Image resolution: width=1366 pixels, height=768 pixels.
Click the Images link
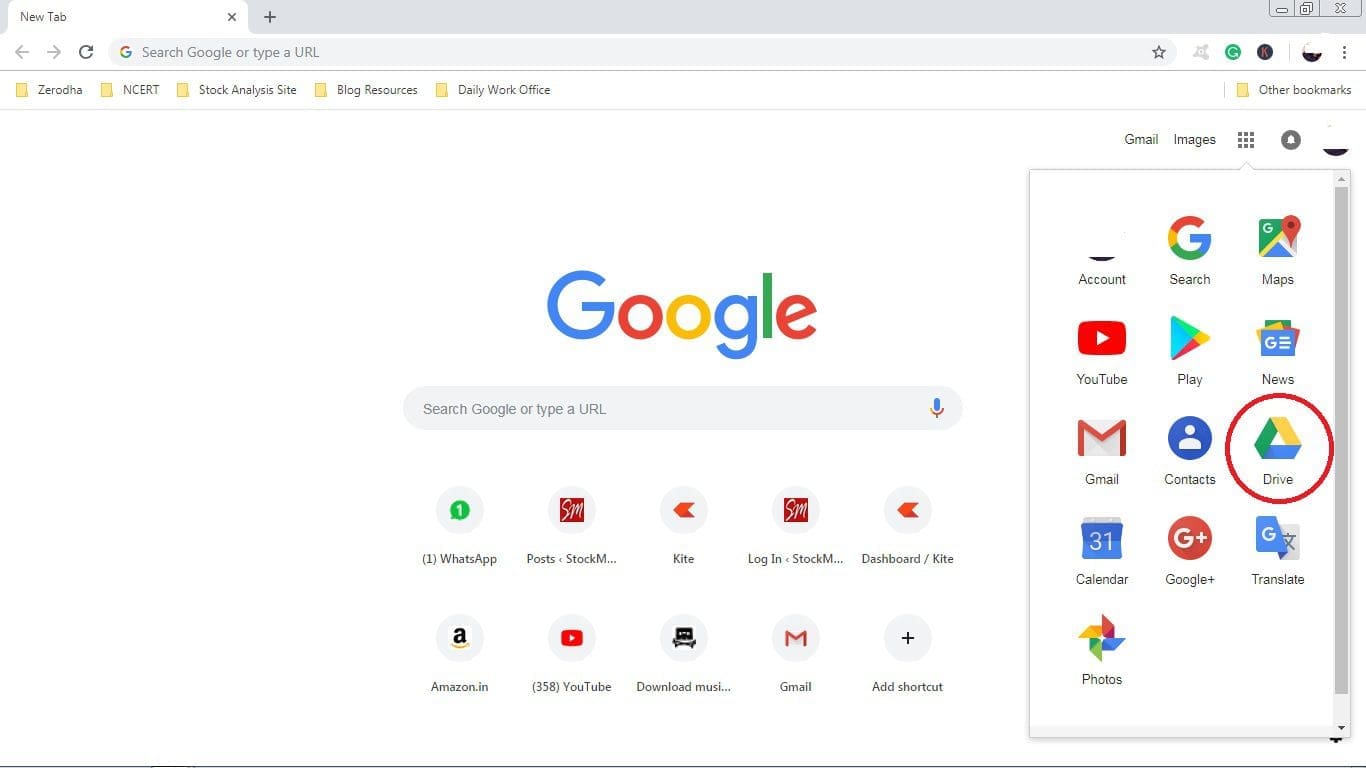pos(1194,140)
